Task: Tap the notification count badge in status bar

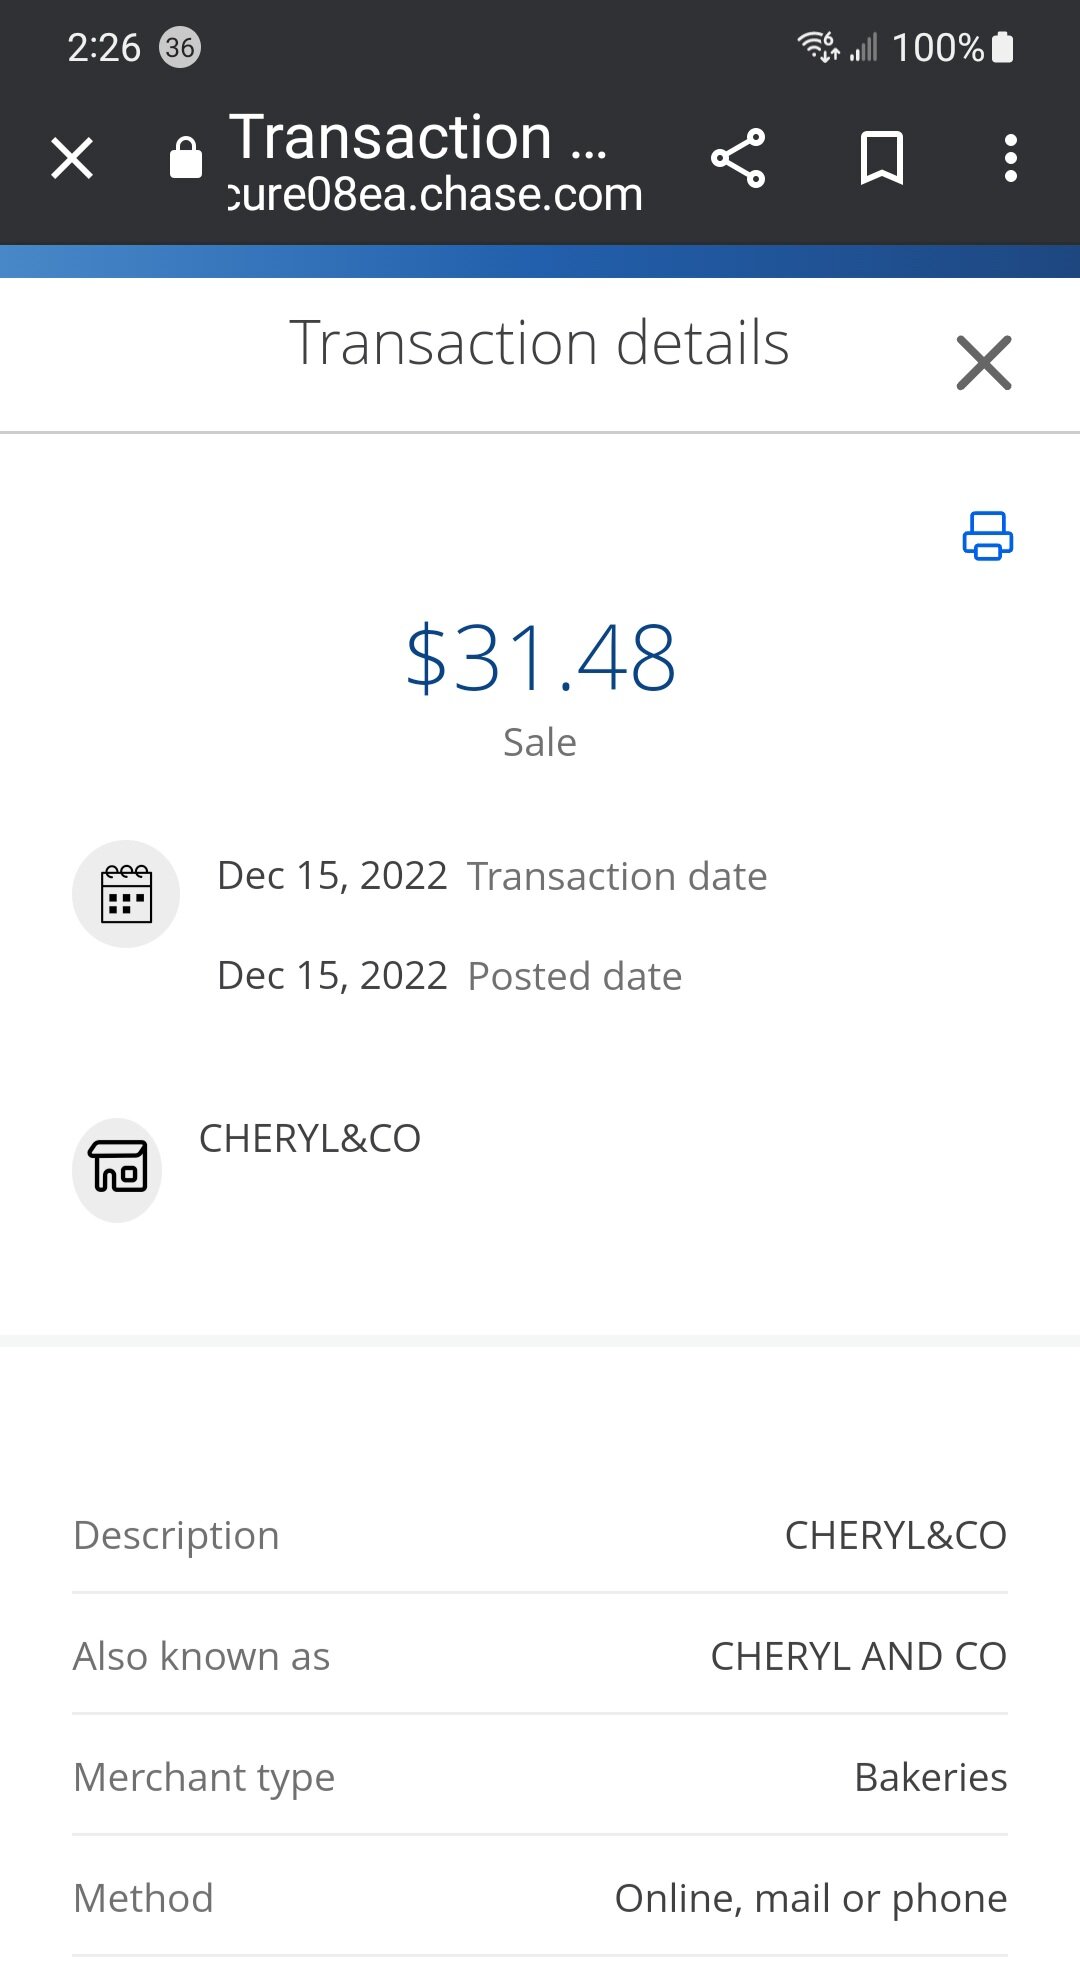Action: click(180, 48)
